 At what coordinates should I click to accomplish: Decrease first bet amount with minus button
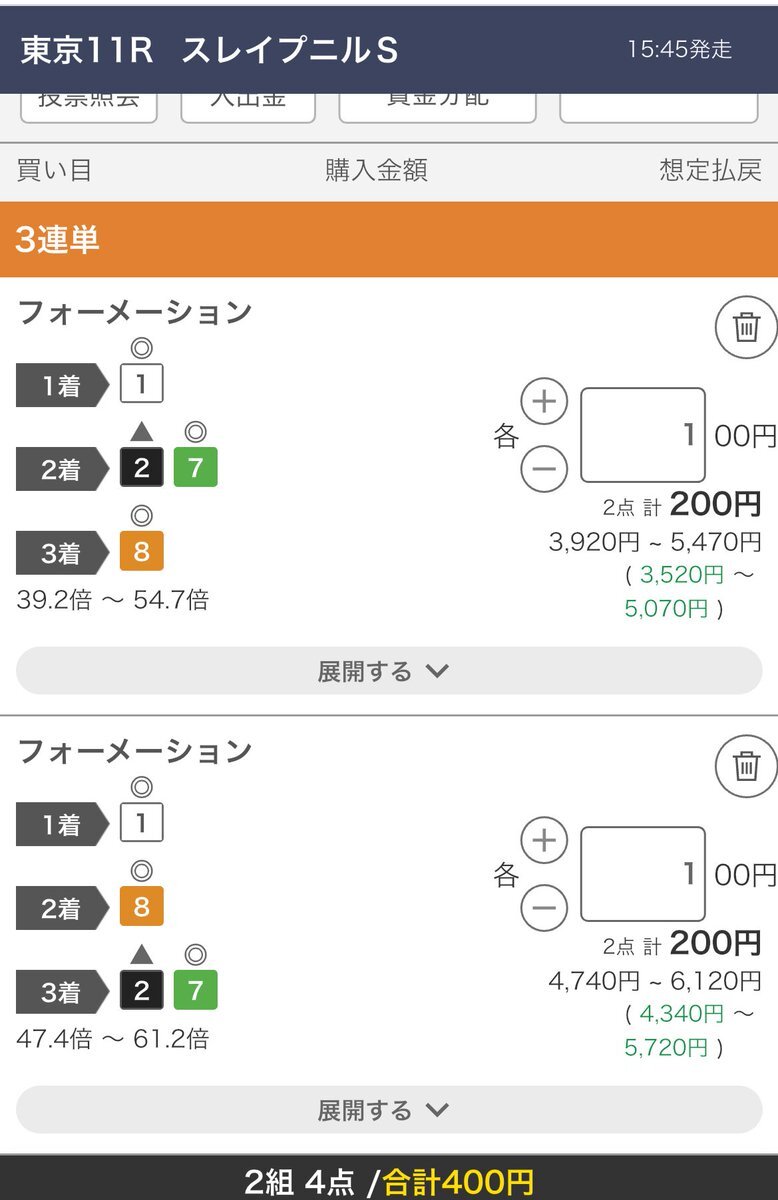(544, 468)
